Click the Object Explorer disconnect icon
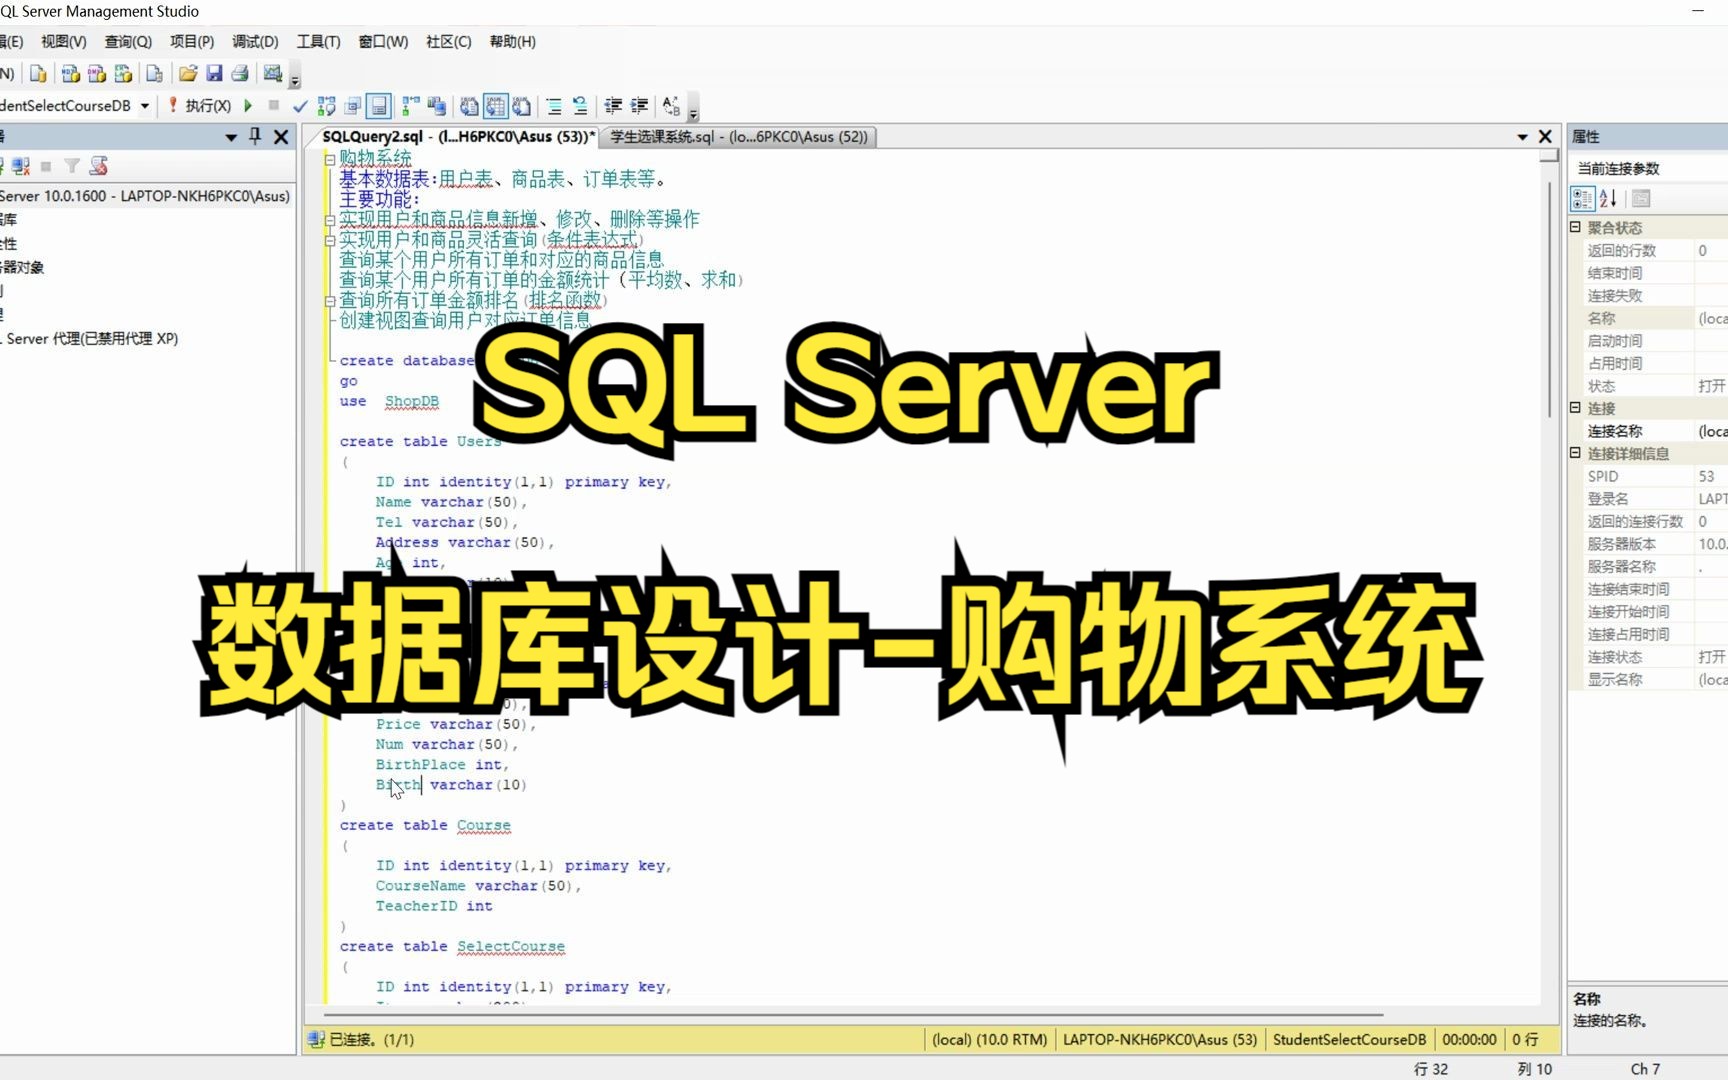Viewport: 1728px width, 1080px height. 21,166
